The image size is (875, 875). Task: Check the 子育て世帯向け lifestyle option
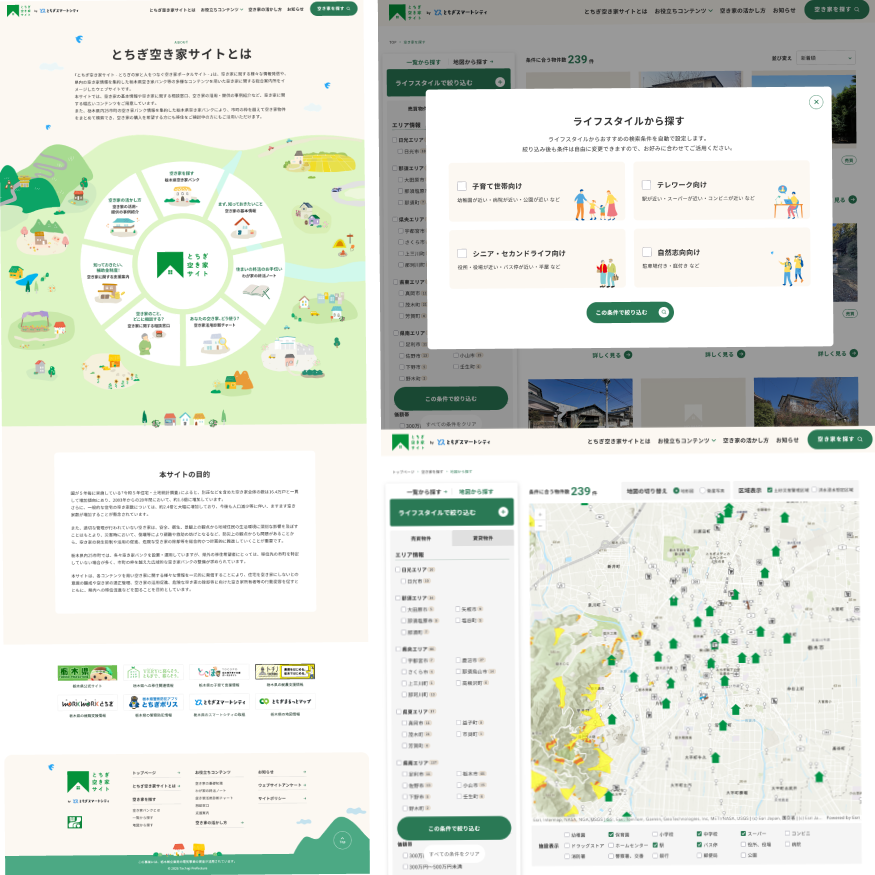pos(461,185)
